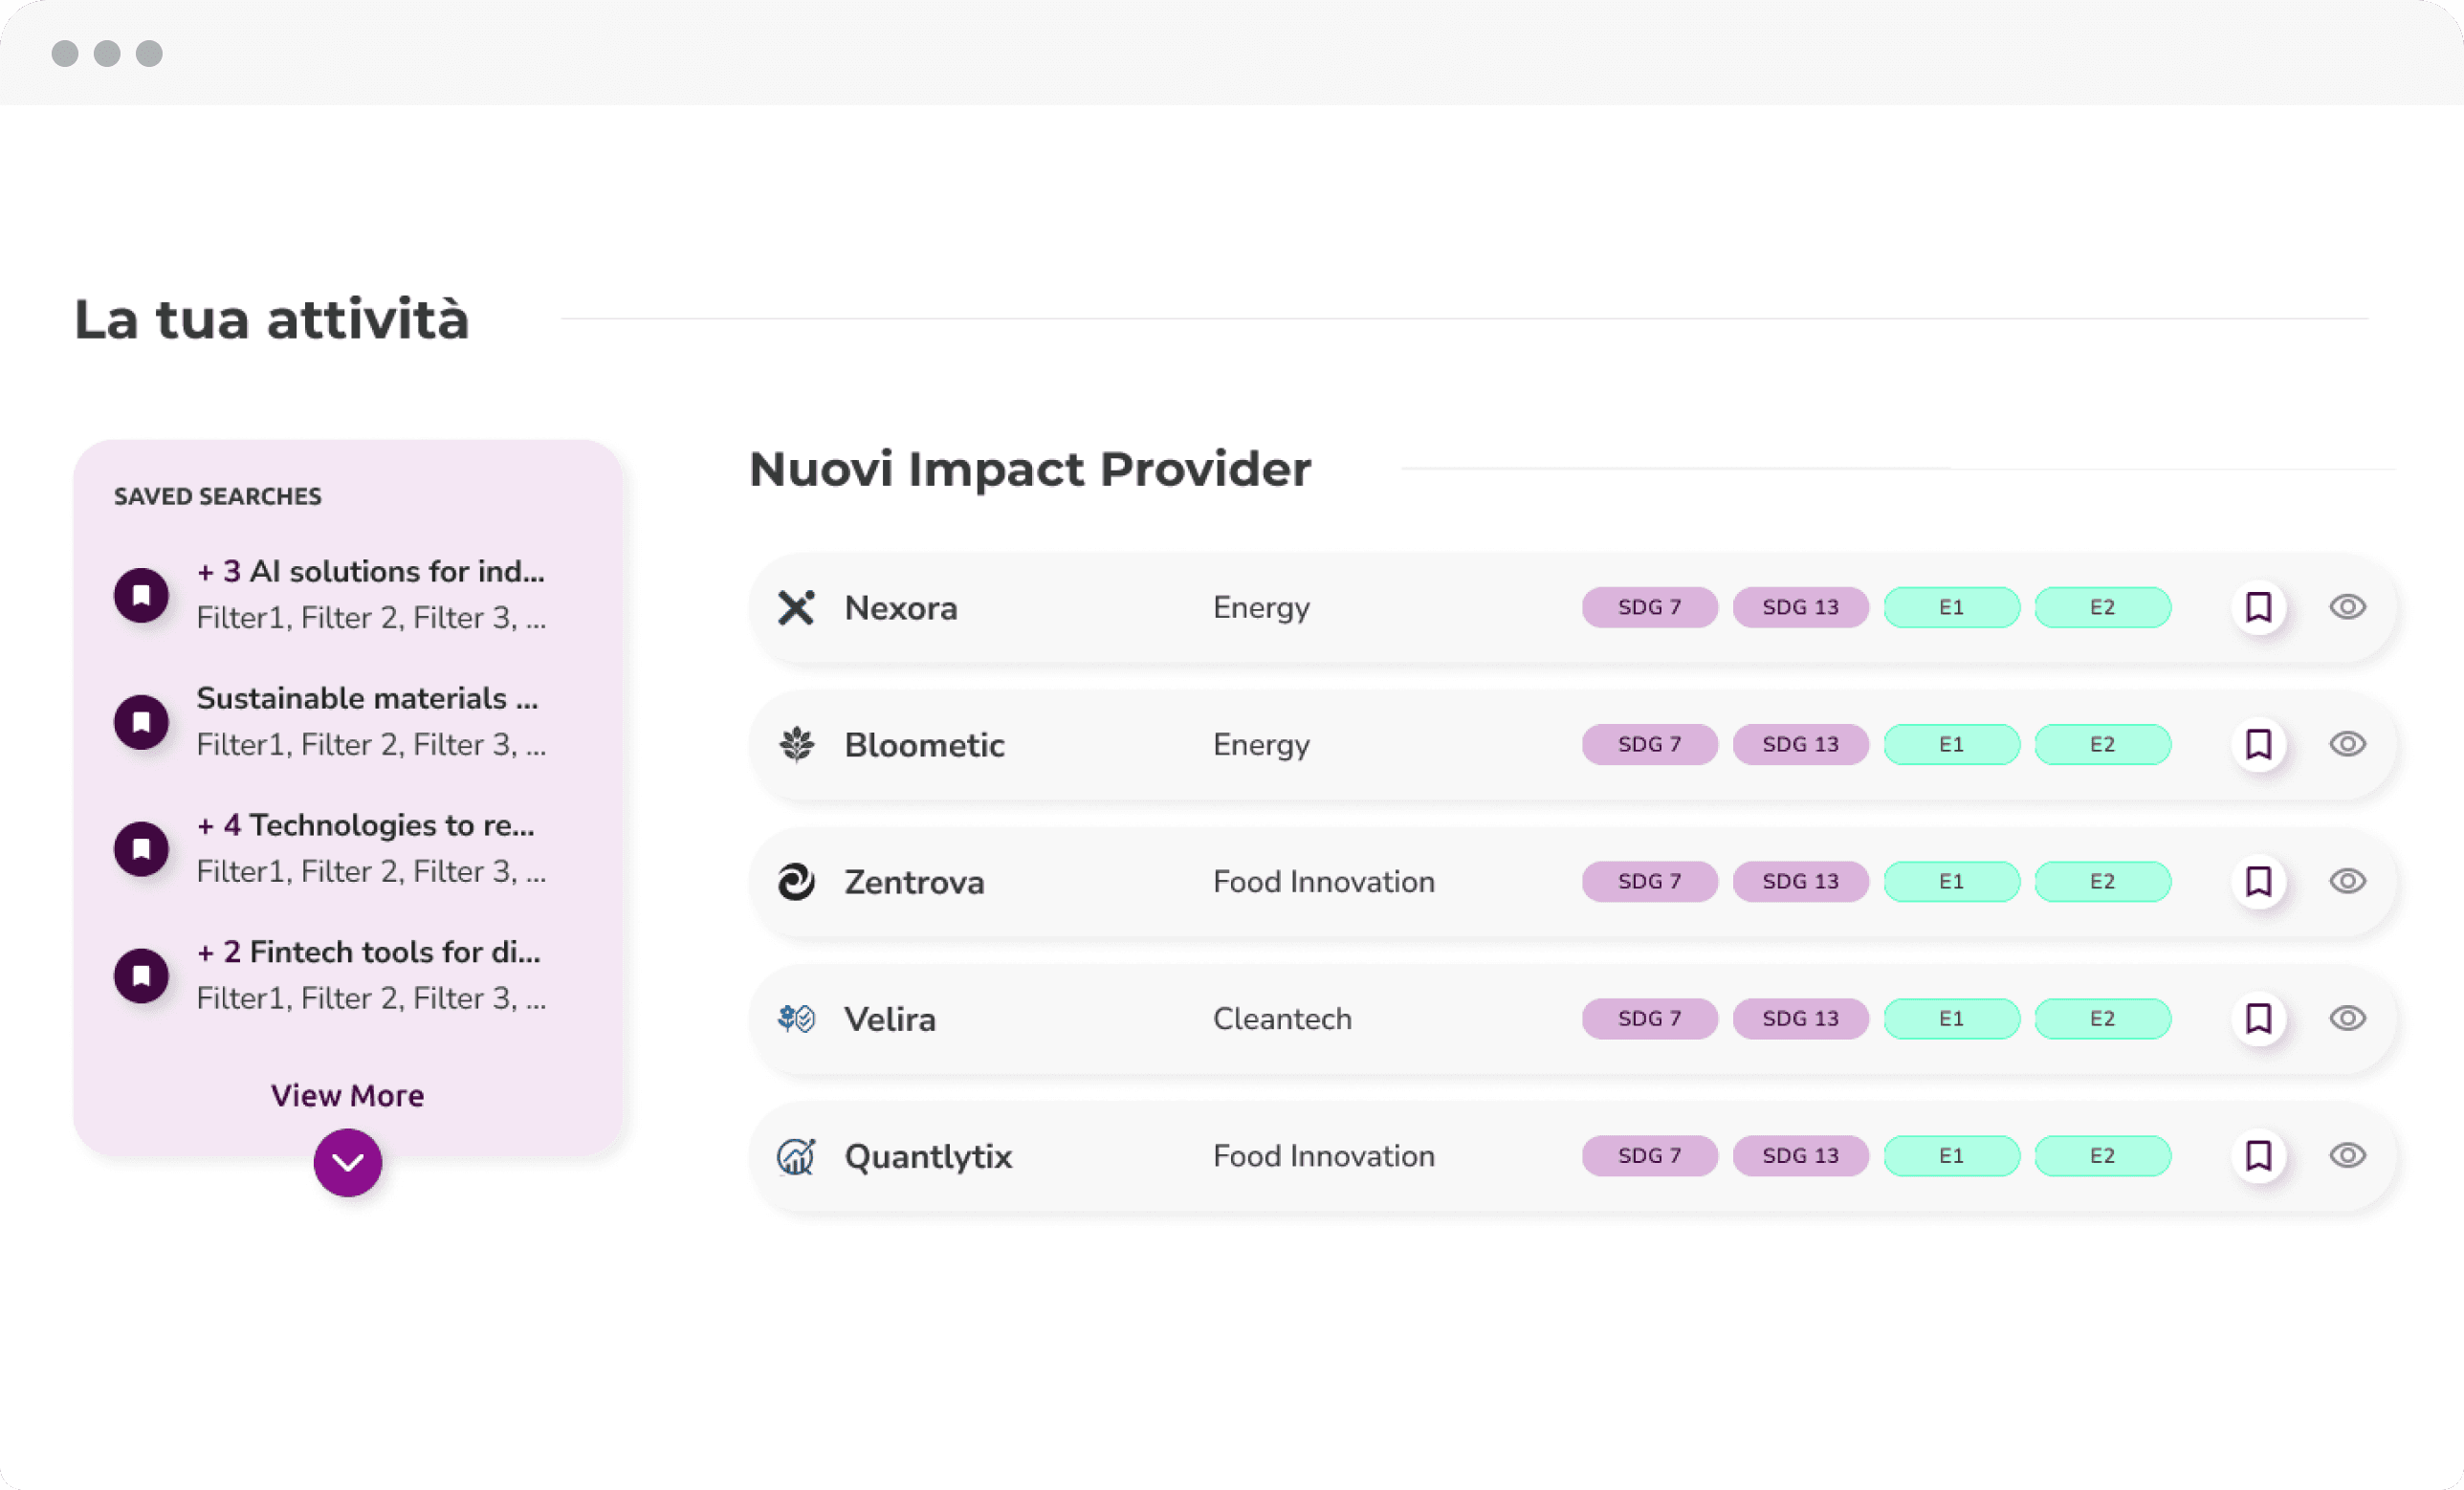The width and height of the screenshot is (2464, 1490).
Task: Toggle visibility eye for Velira row
Action: point(2346,1018)
